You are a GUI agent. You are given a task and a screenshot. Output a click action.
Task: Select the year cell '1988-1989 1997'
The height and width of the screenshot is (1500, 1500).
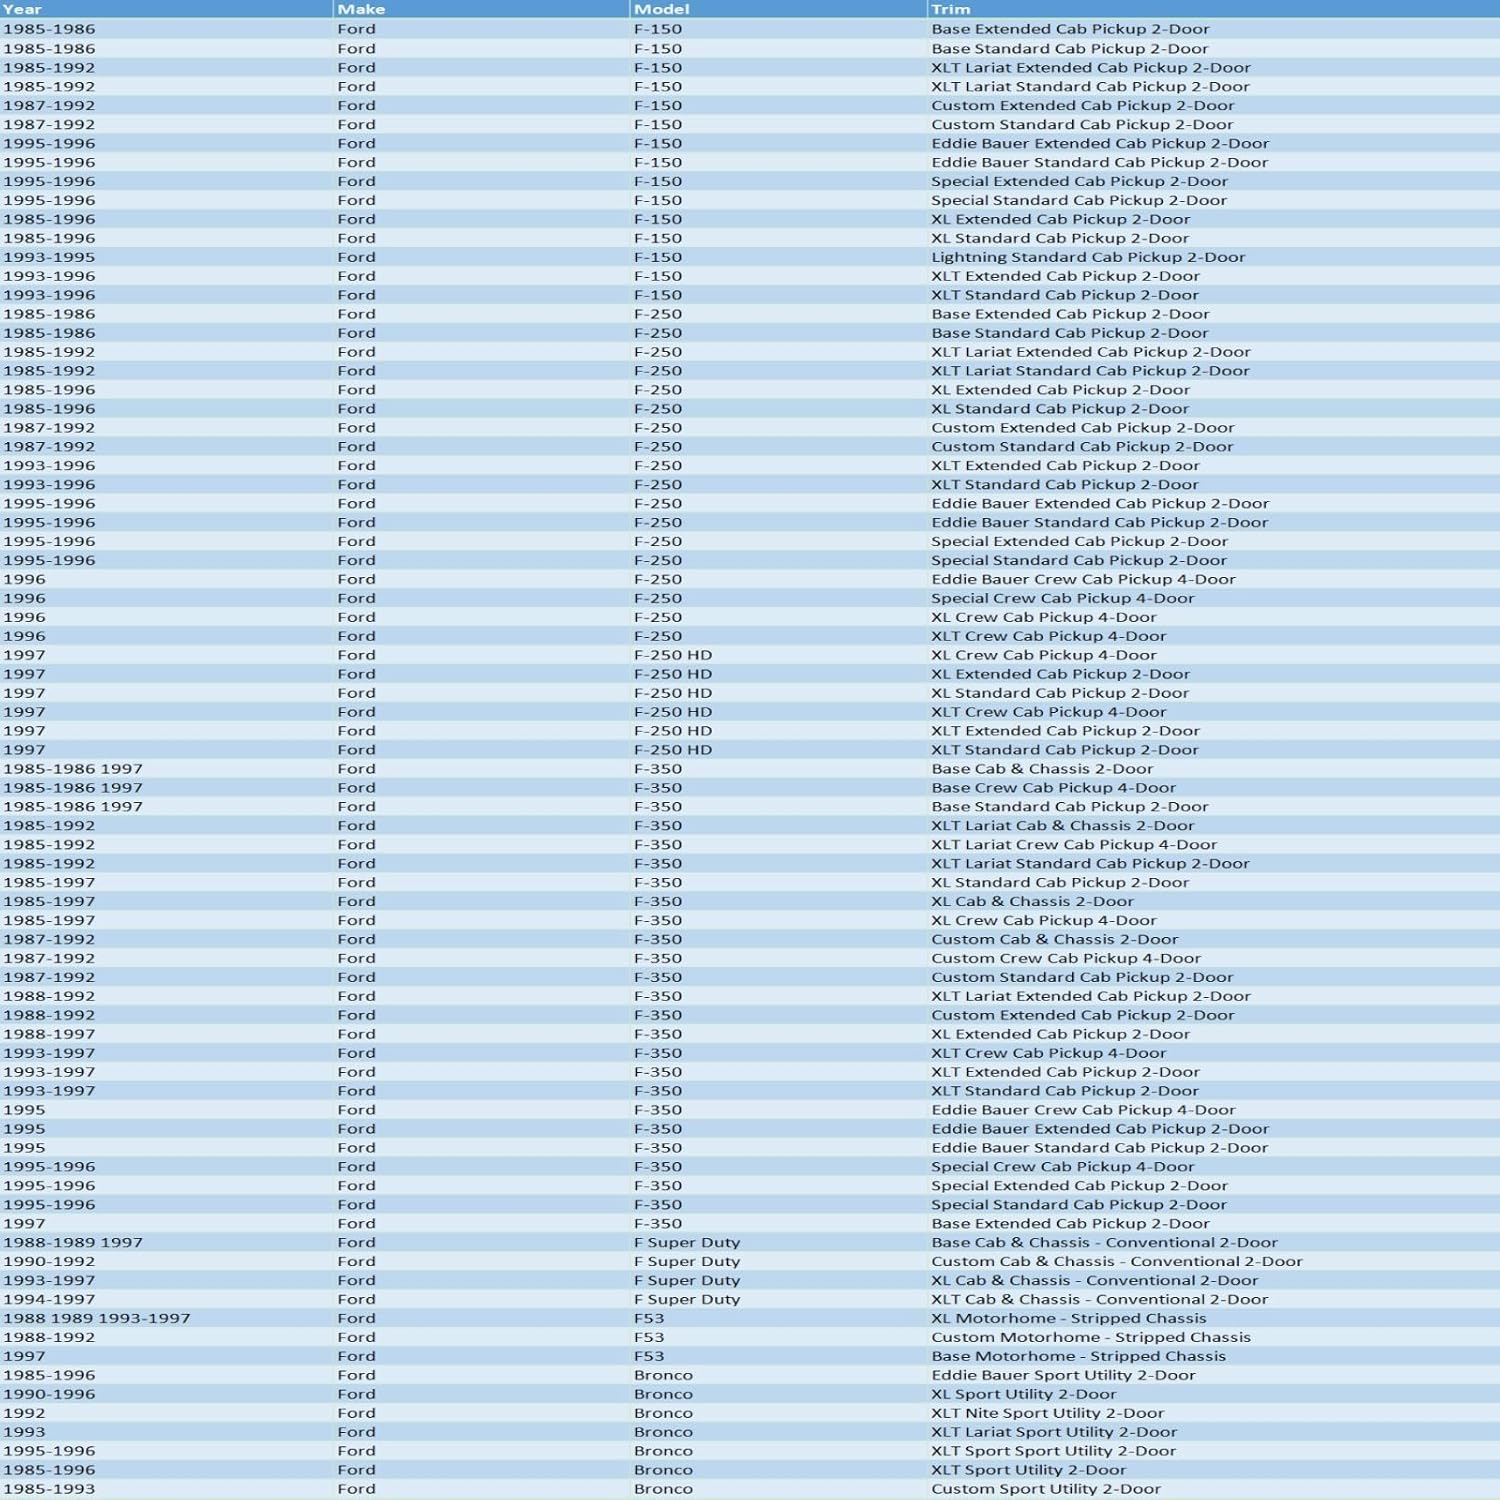pos(73,1242)
